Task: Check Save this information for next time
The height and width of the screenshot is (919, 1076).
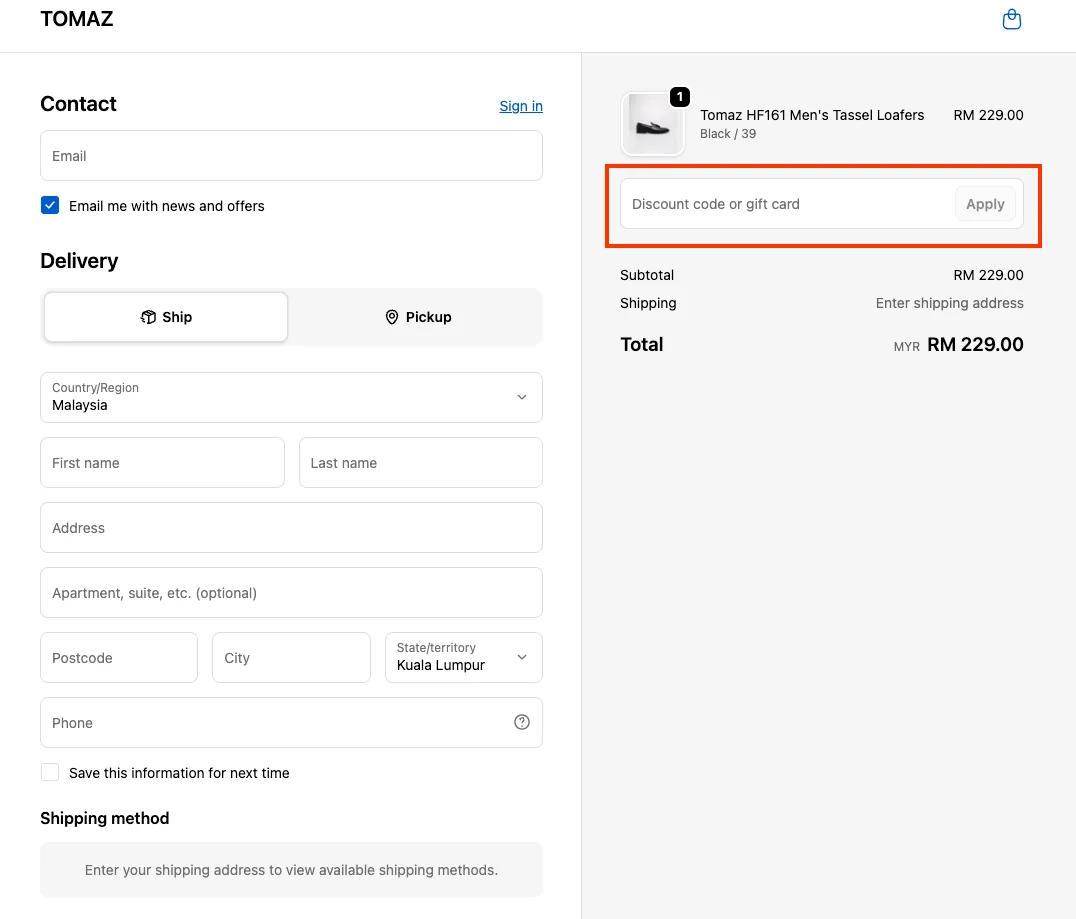Action: click(50, 772)
